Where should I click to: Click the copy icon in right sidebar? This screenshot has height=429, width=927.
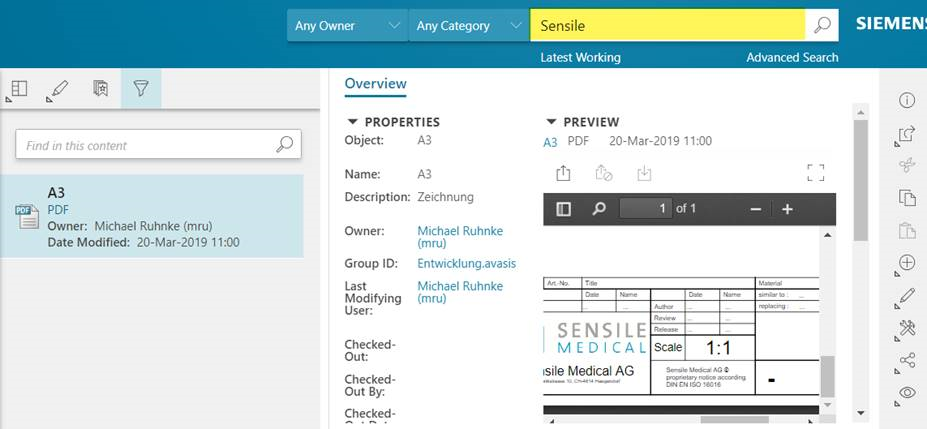907,197
